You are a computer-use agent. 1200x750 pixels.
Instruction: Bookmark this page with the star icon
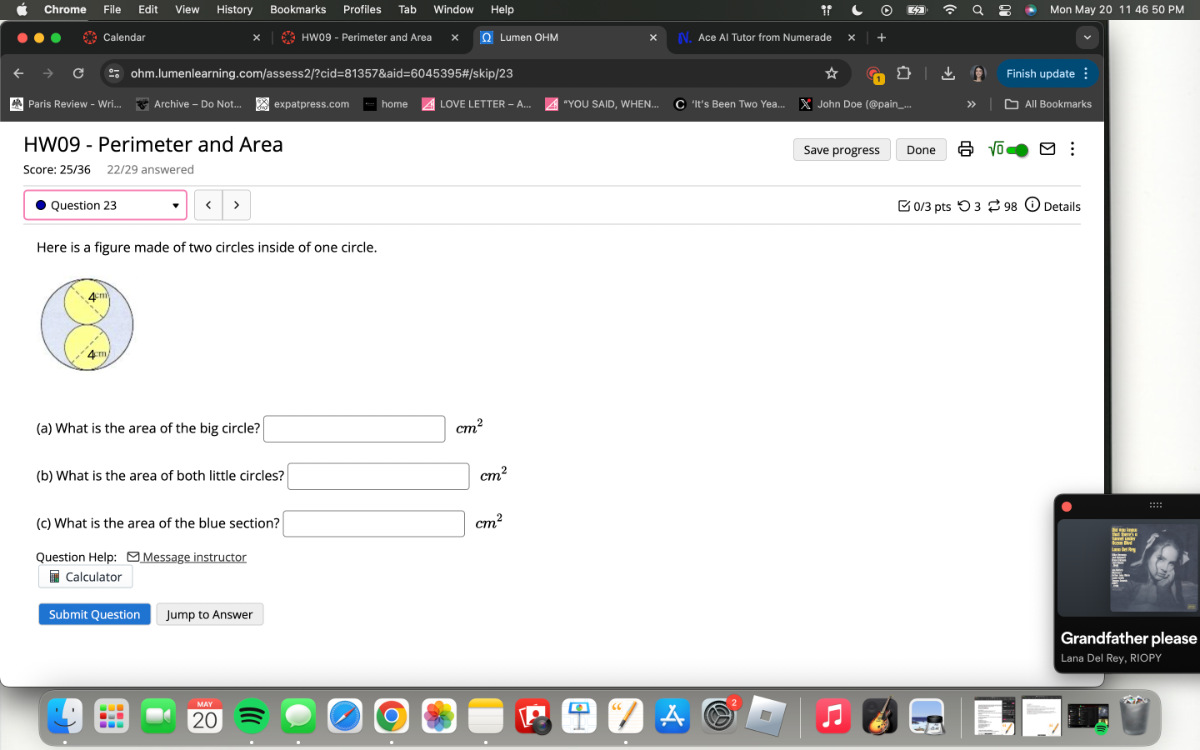pos(831,73)
